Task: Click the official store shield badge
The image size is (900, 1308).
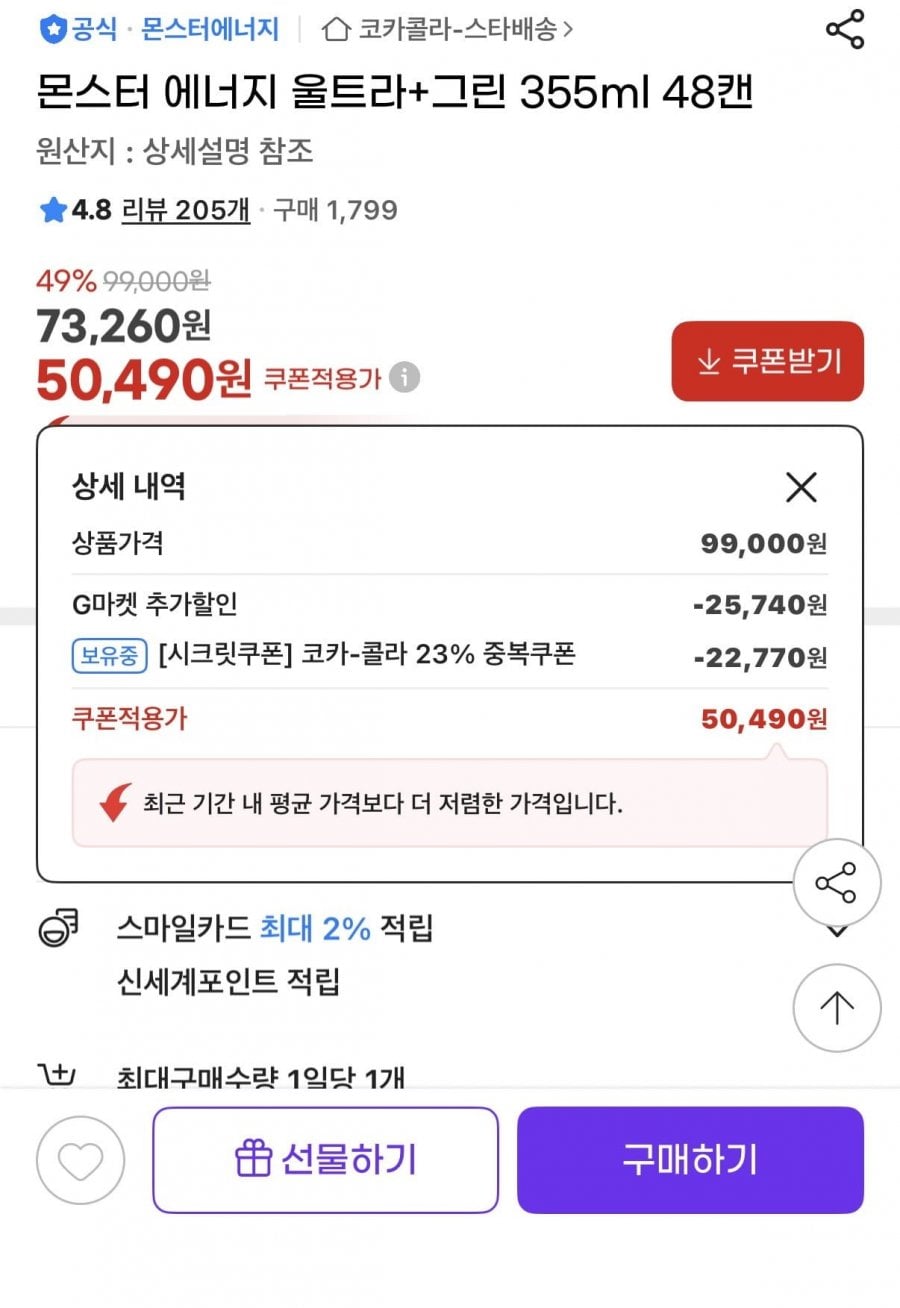Action: 51,30
